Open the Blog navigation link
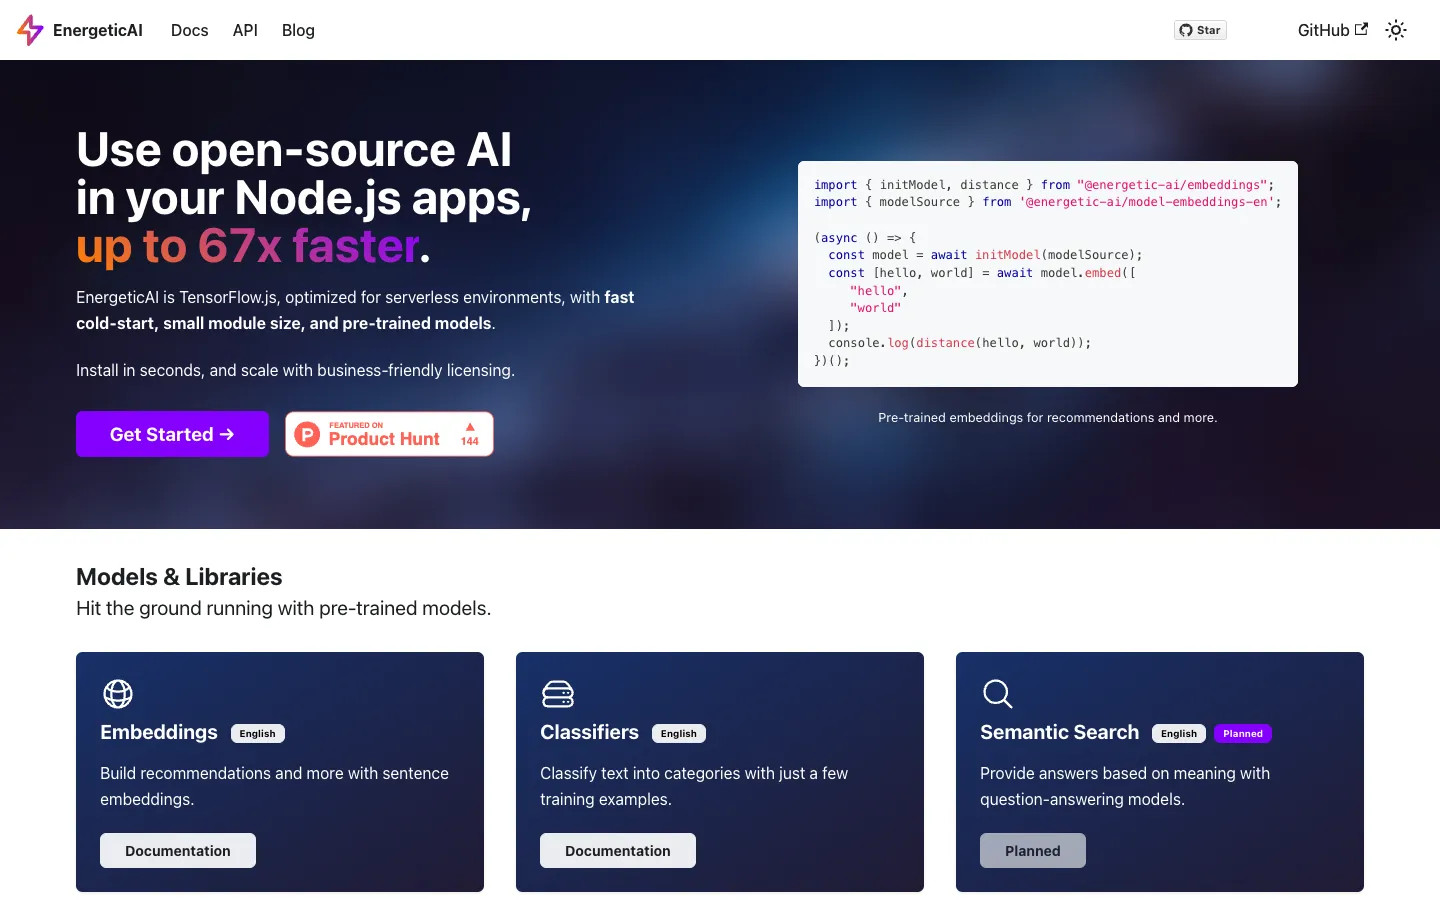Viewport: 1440px width, 900px height. 298,30
